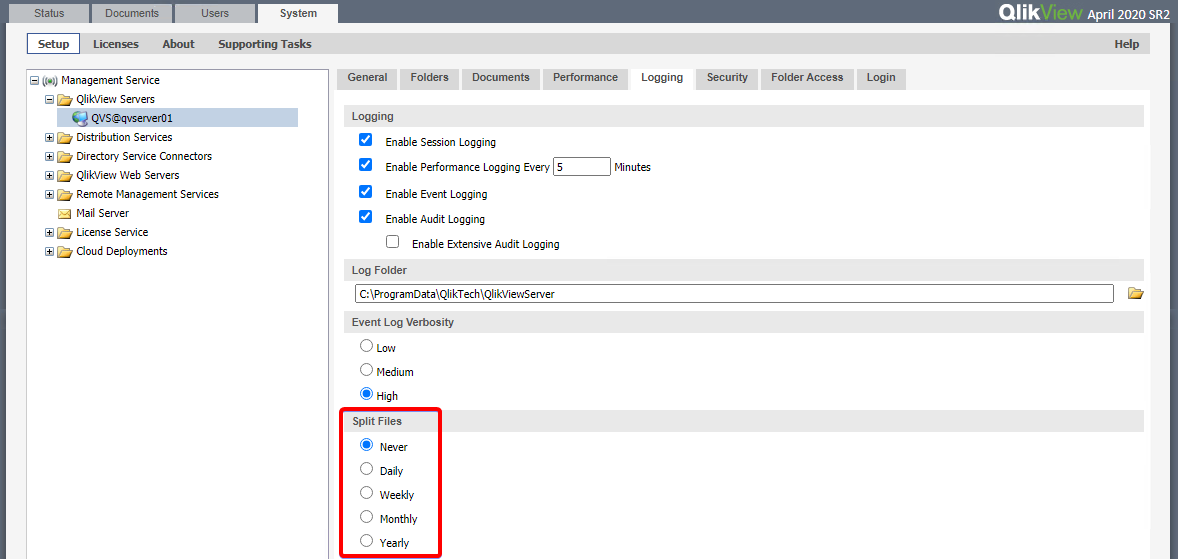Open the Supporting Tasks sub-tab
This screenshot has height=559, width=1178.
click(x=264, y=44)
